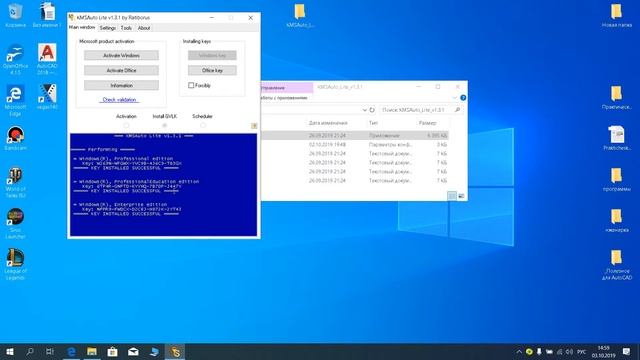Image resolution: width=640 pixels, height=360 pixels.
Task: Open Microsoft Store from taskbar
Action: click(x=112, y=351)
